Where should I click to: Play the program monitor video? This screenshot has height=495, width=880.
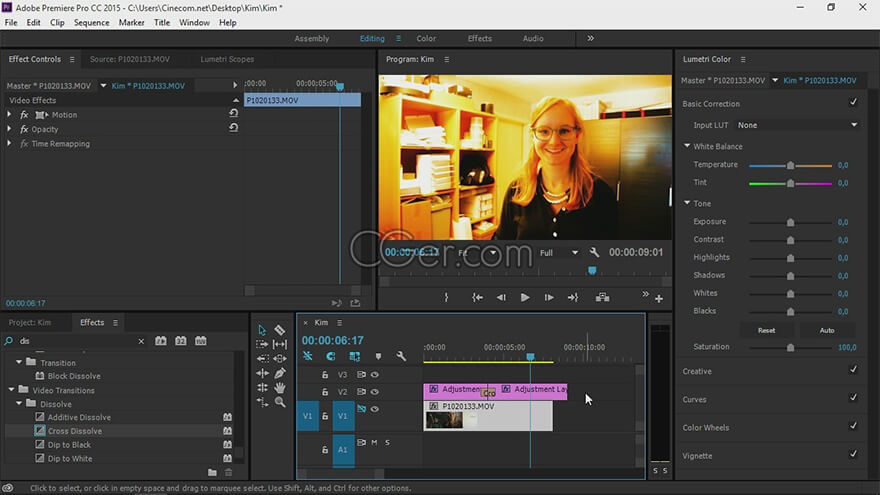click(x=525, y=297)
